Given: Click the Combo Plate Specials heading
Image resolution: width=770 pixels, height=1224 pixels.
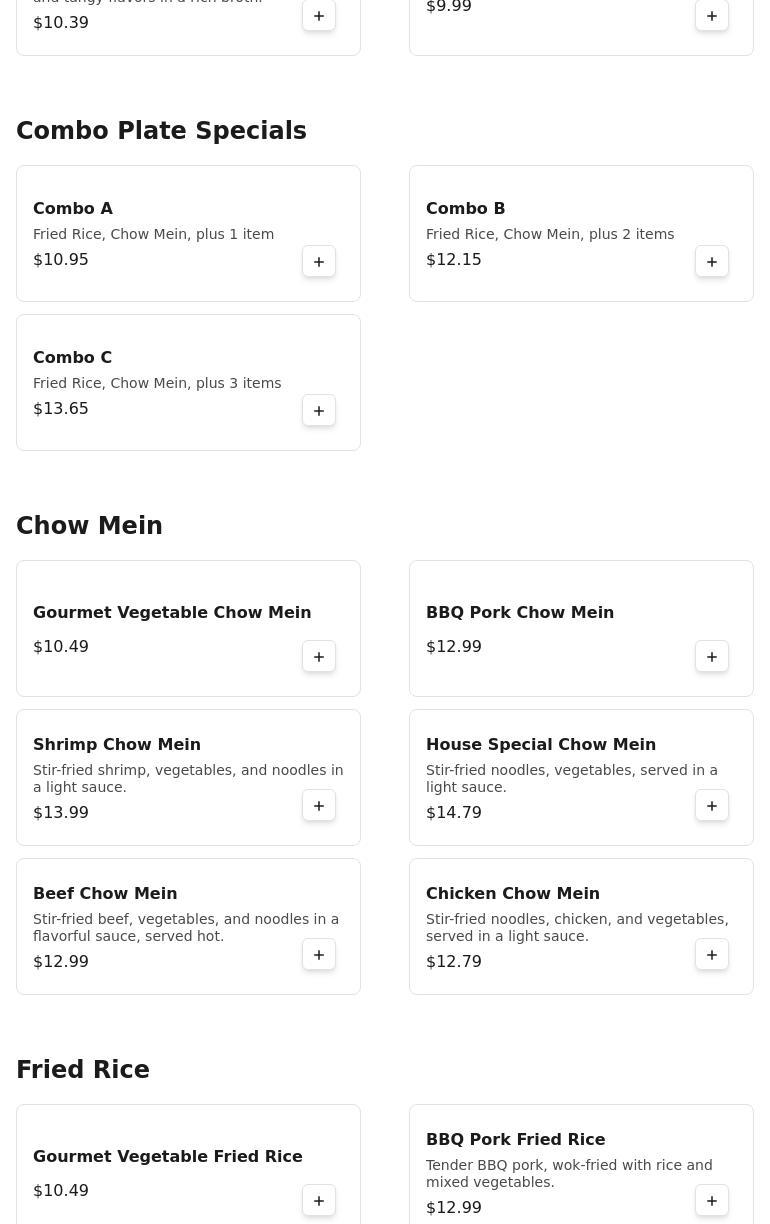Looking at the screenshot, I should (x=161, y=131).
